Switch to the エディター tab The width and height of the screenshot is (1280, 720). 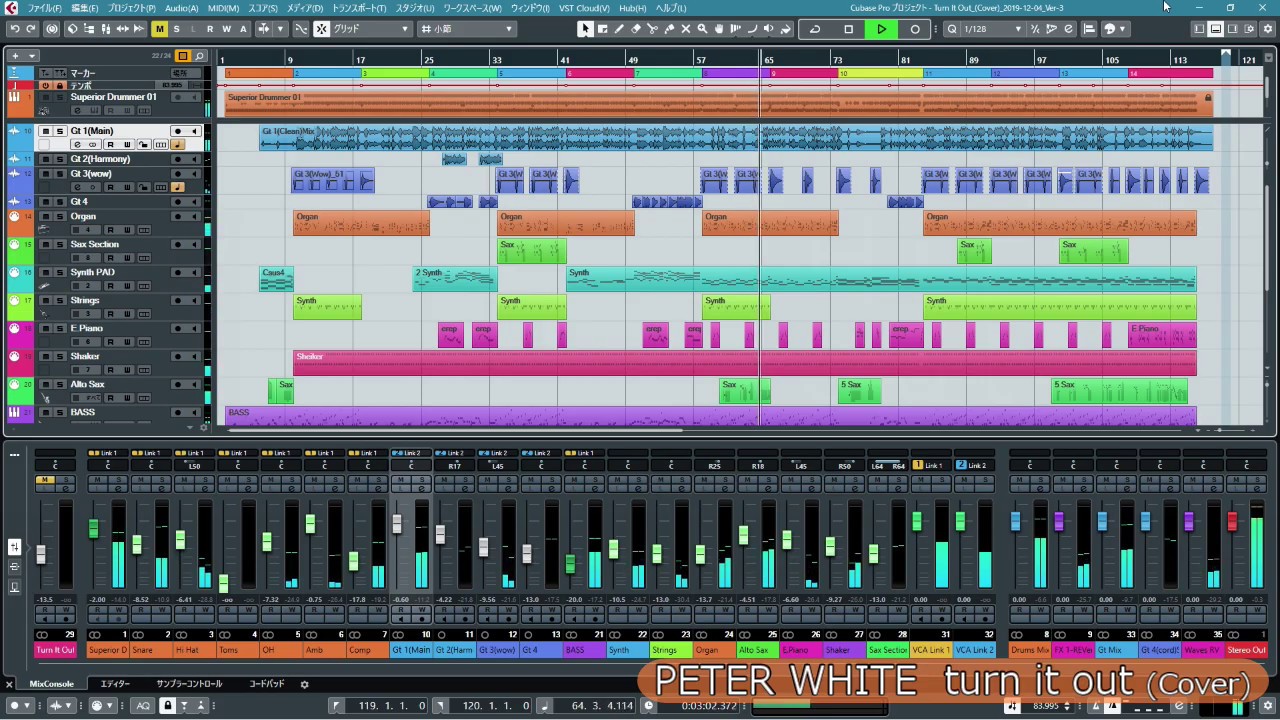[x=115, y=684]
